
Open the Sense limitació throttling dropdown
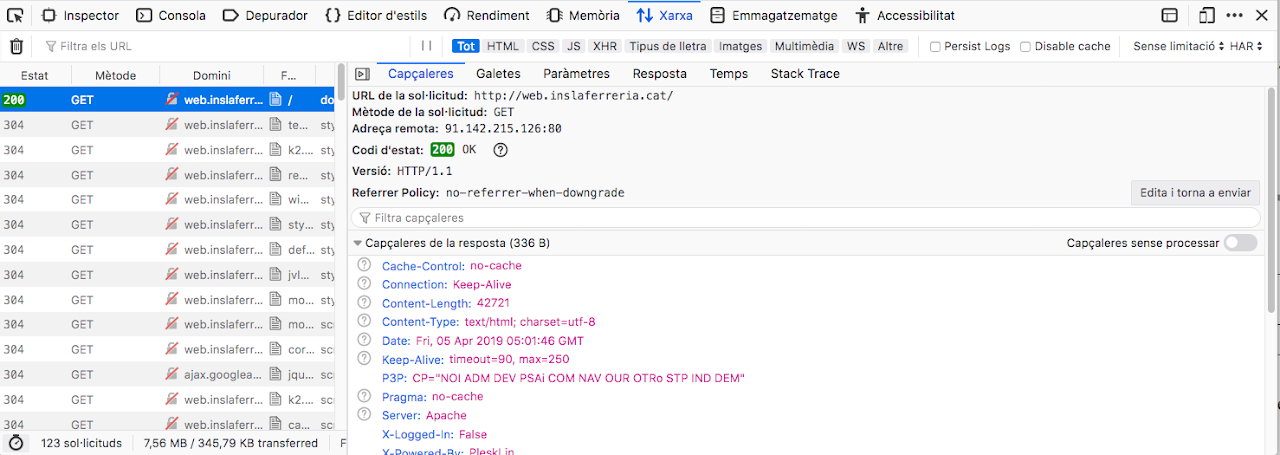click(x=1178, y=46)
